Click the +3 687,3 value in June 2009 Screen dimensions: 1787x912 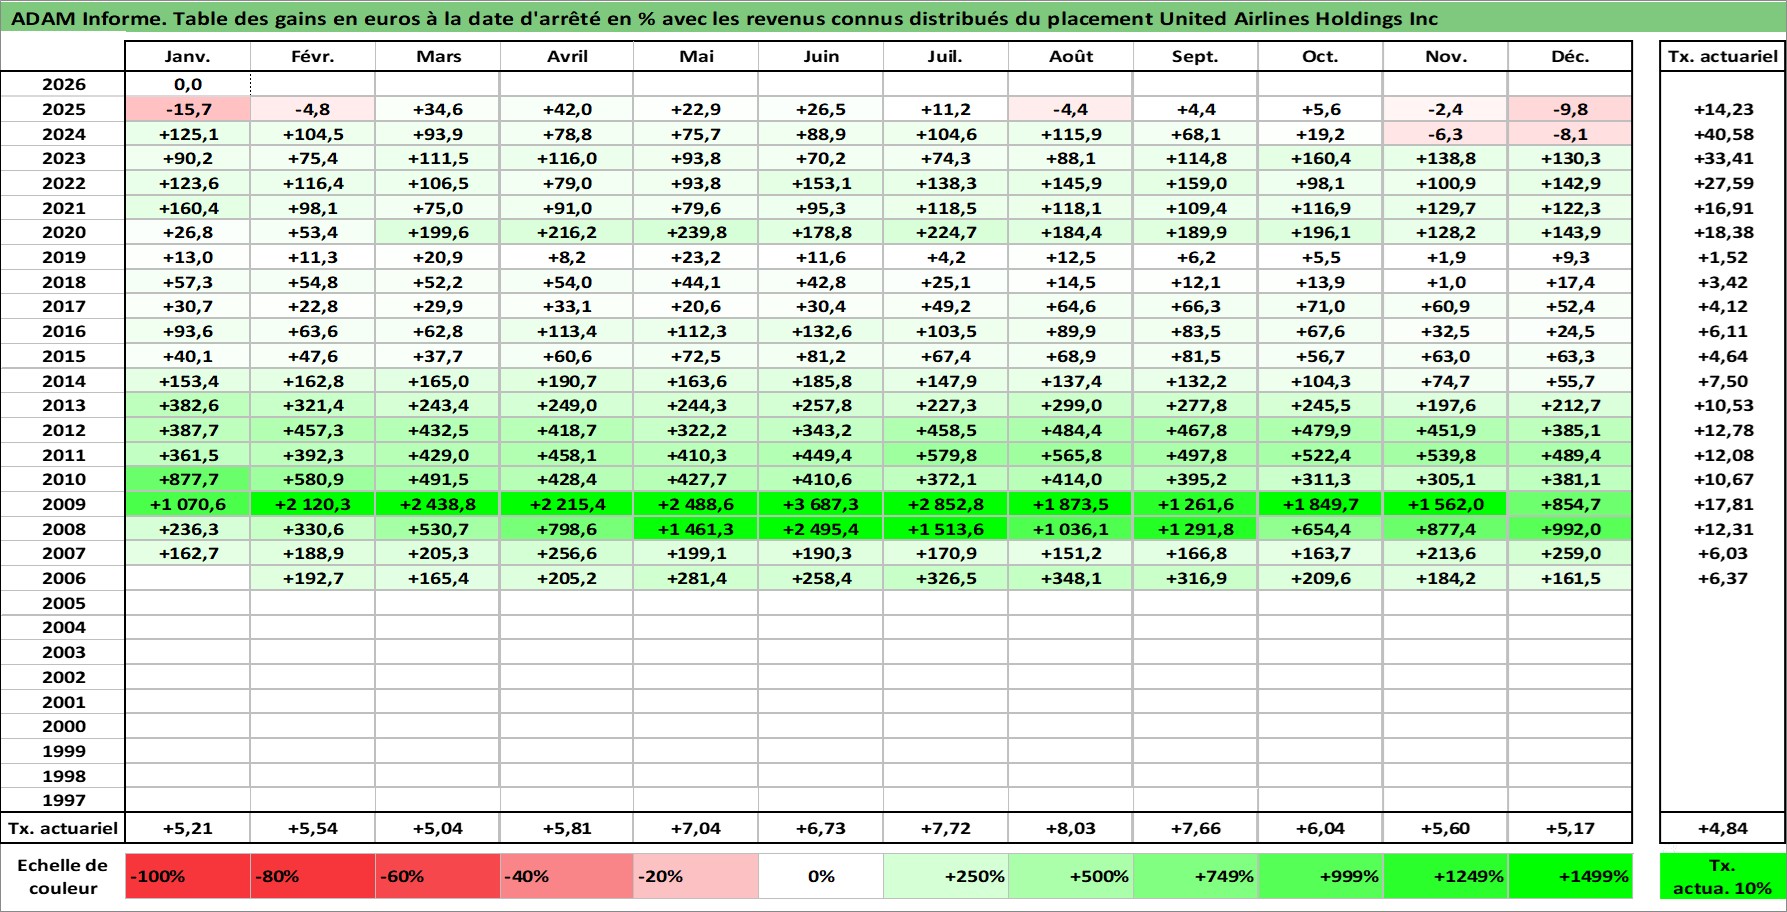point(821,504)
